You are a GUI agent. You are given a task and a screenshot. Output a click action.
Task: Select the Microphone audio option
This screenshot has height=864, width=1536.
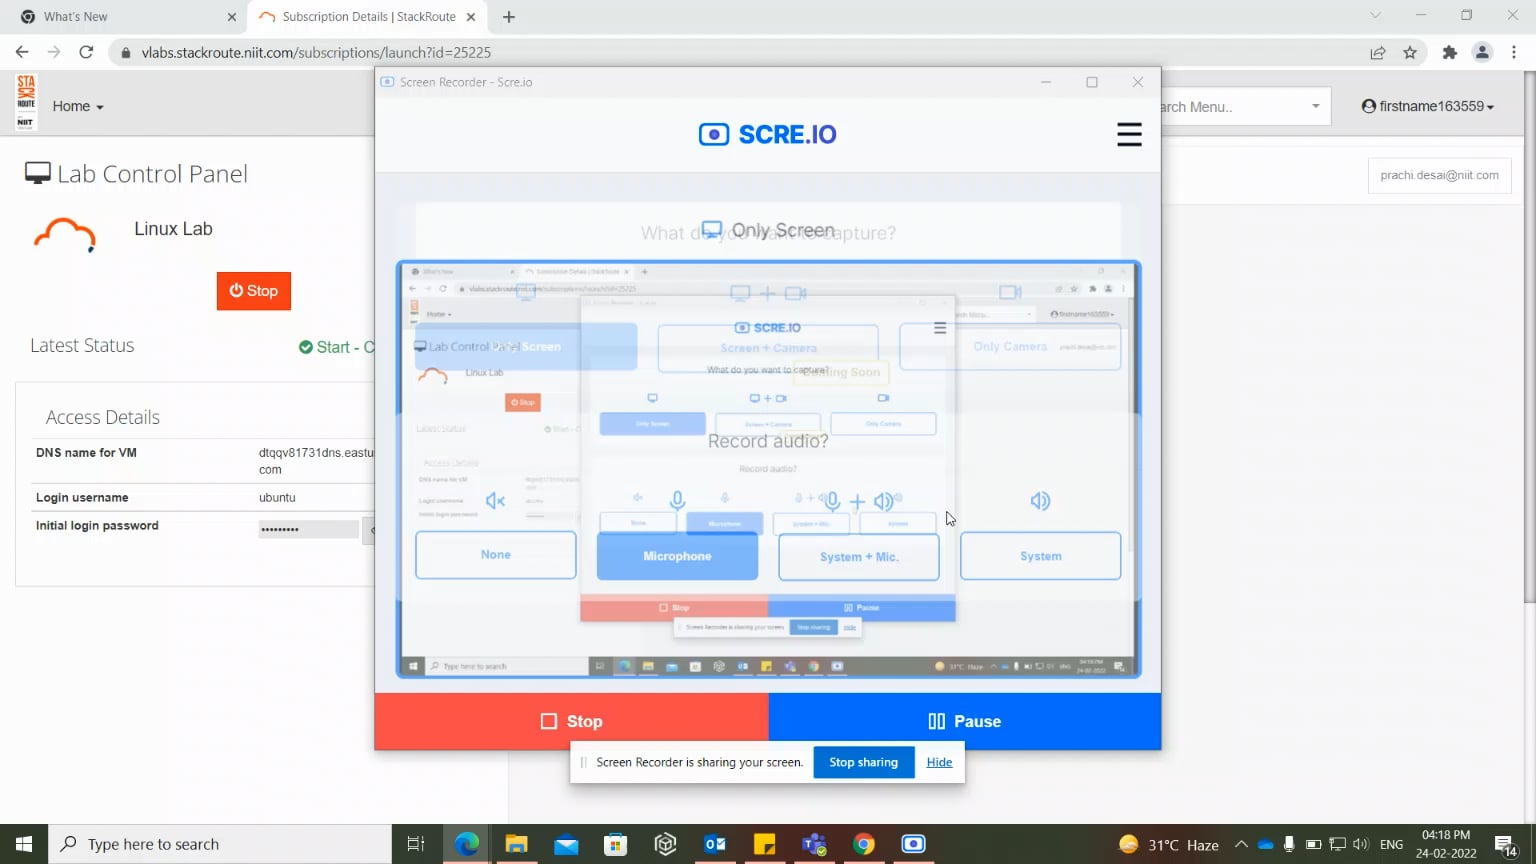pyautogui.click(x=677, y=556)
